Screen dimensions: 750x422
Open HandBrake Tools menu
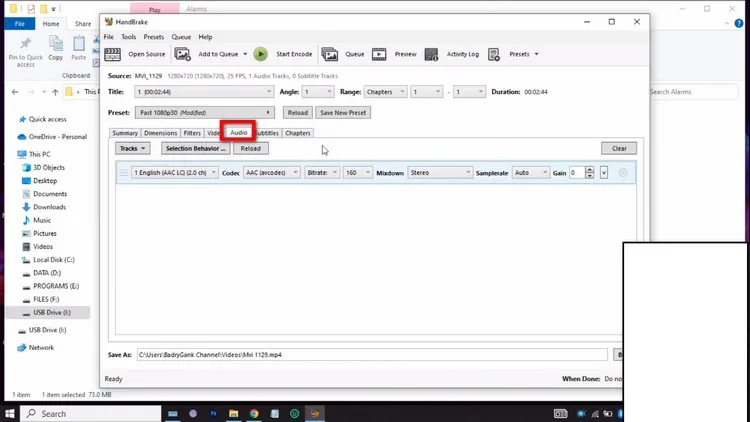[x=129, y=37]
